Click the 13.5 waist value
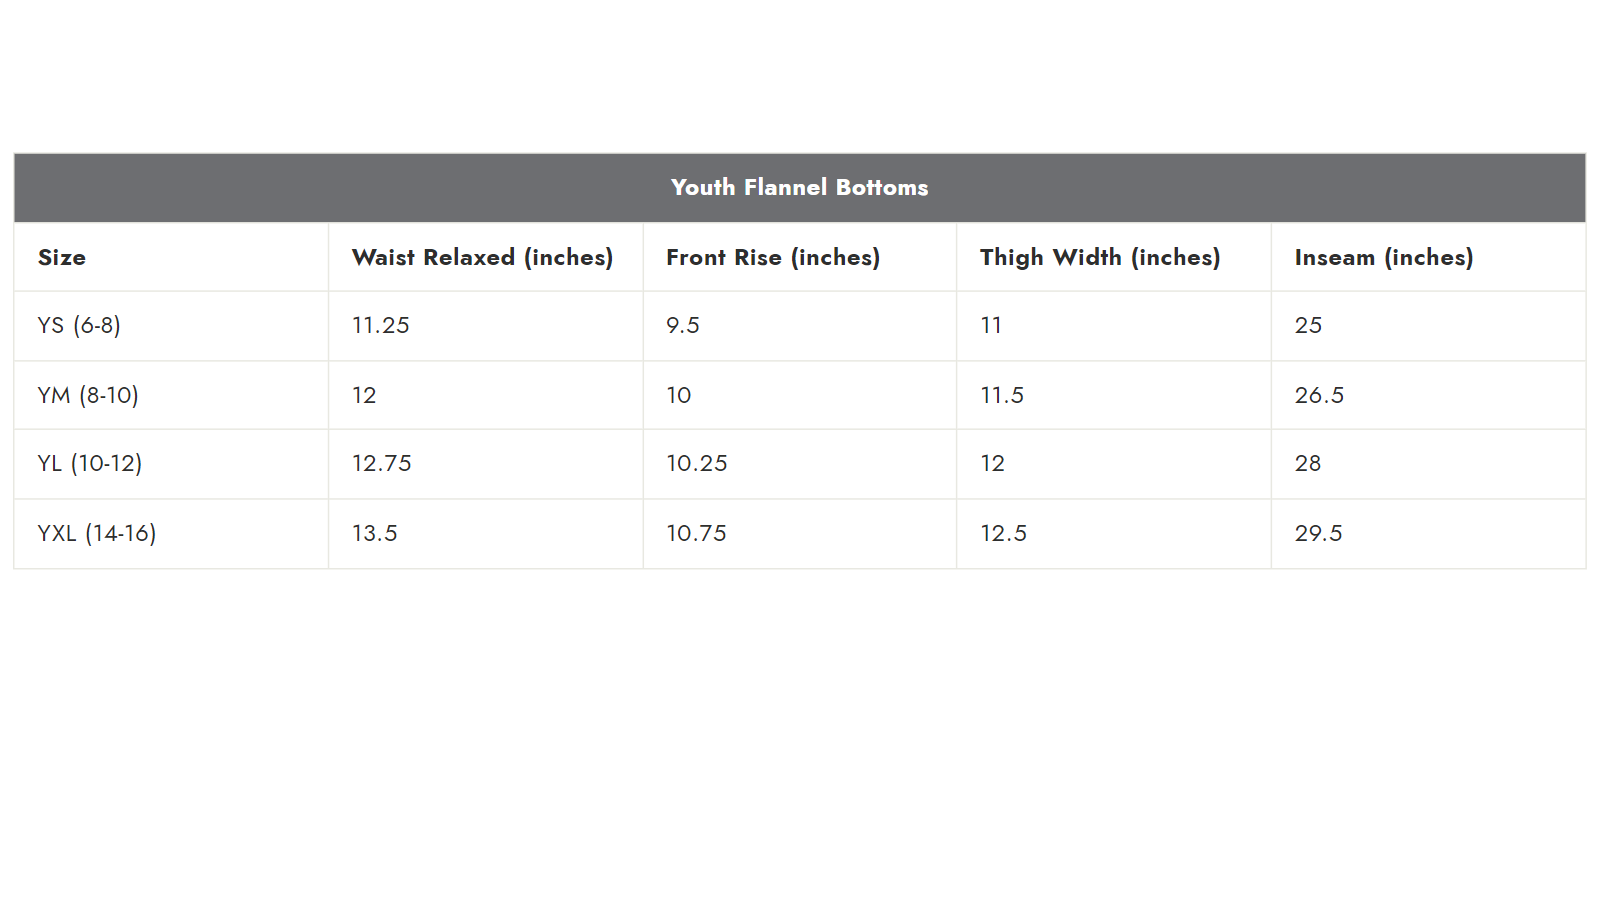Viewport: 1604px width, 917px height. pos(375,533)
